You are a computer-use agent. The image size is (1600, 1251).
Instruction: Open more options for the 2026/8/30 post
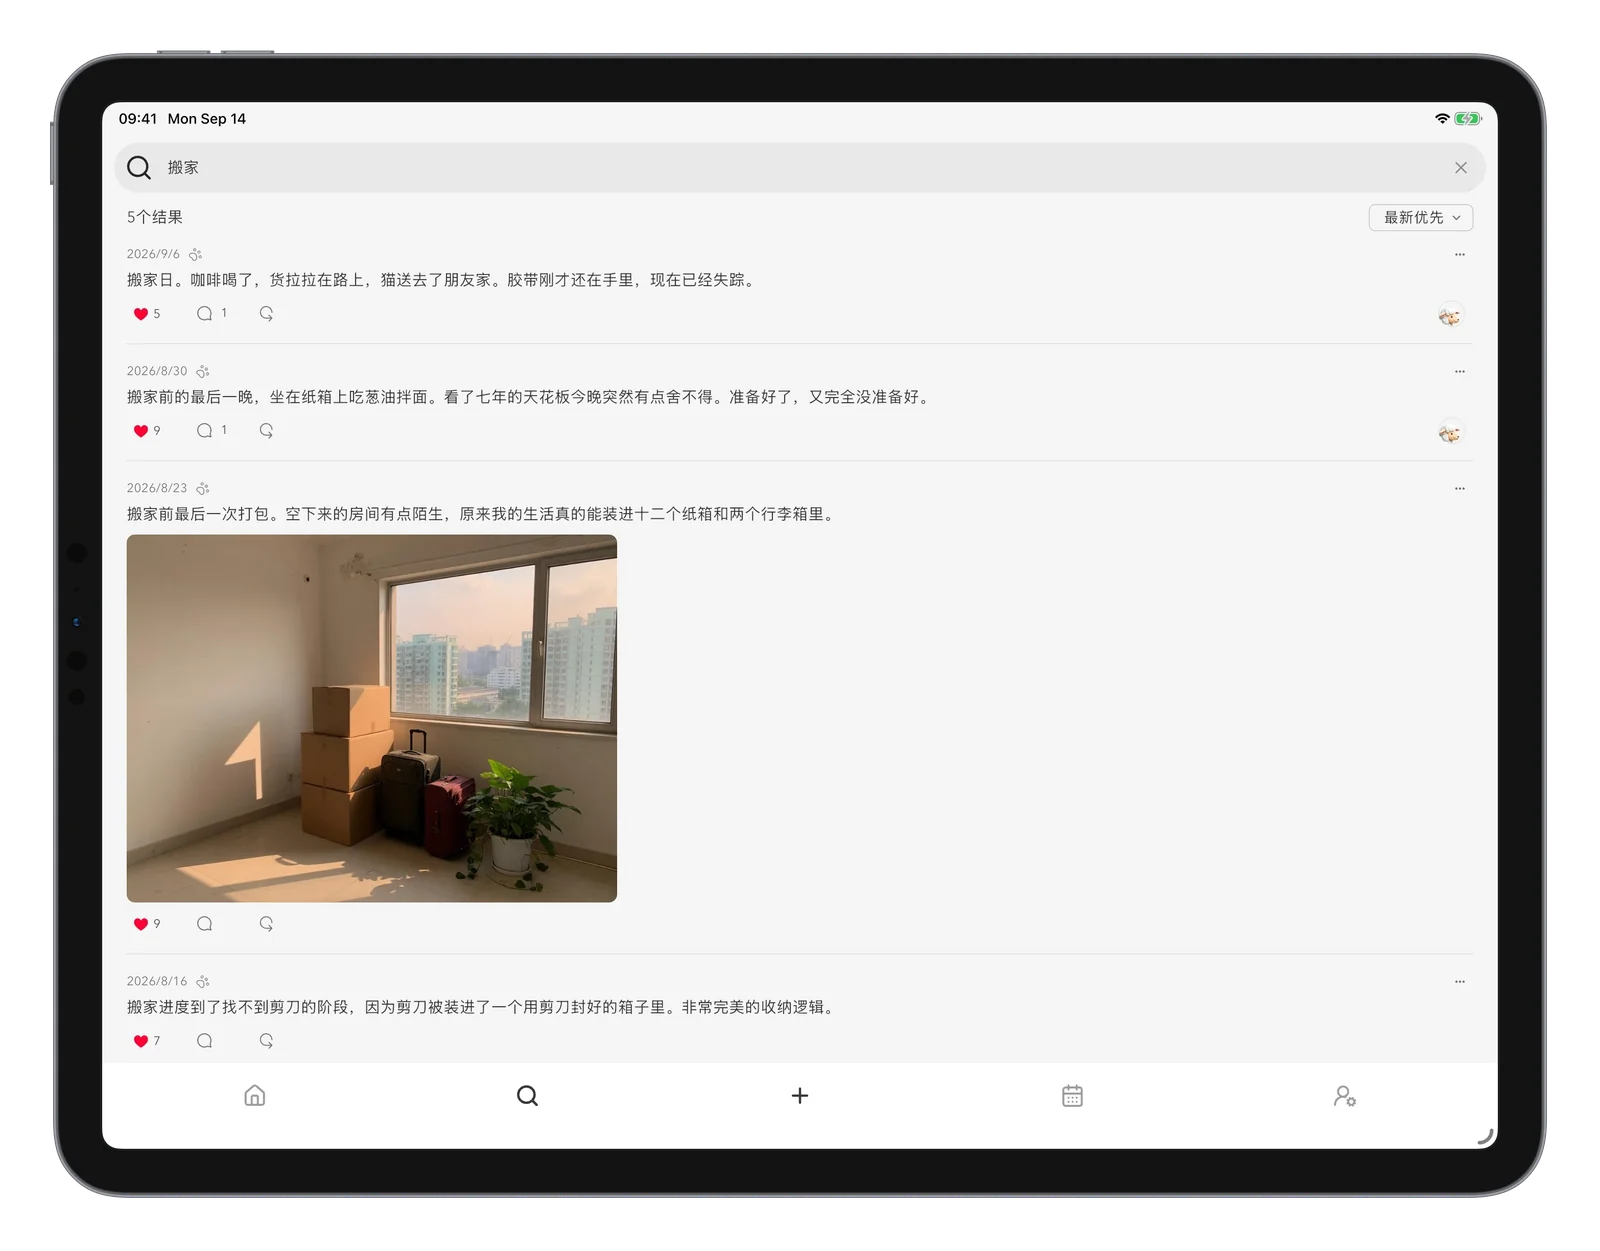coord(1459,371)
